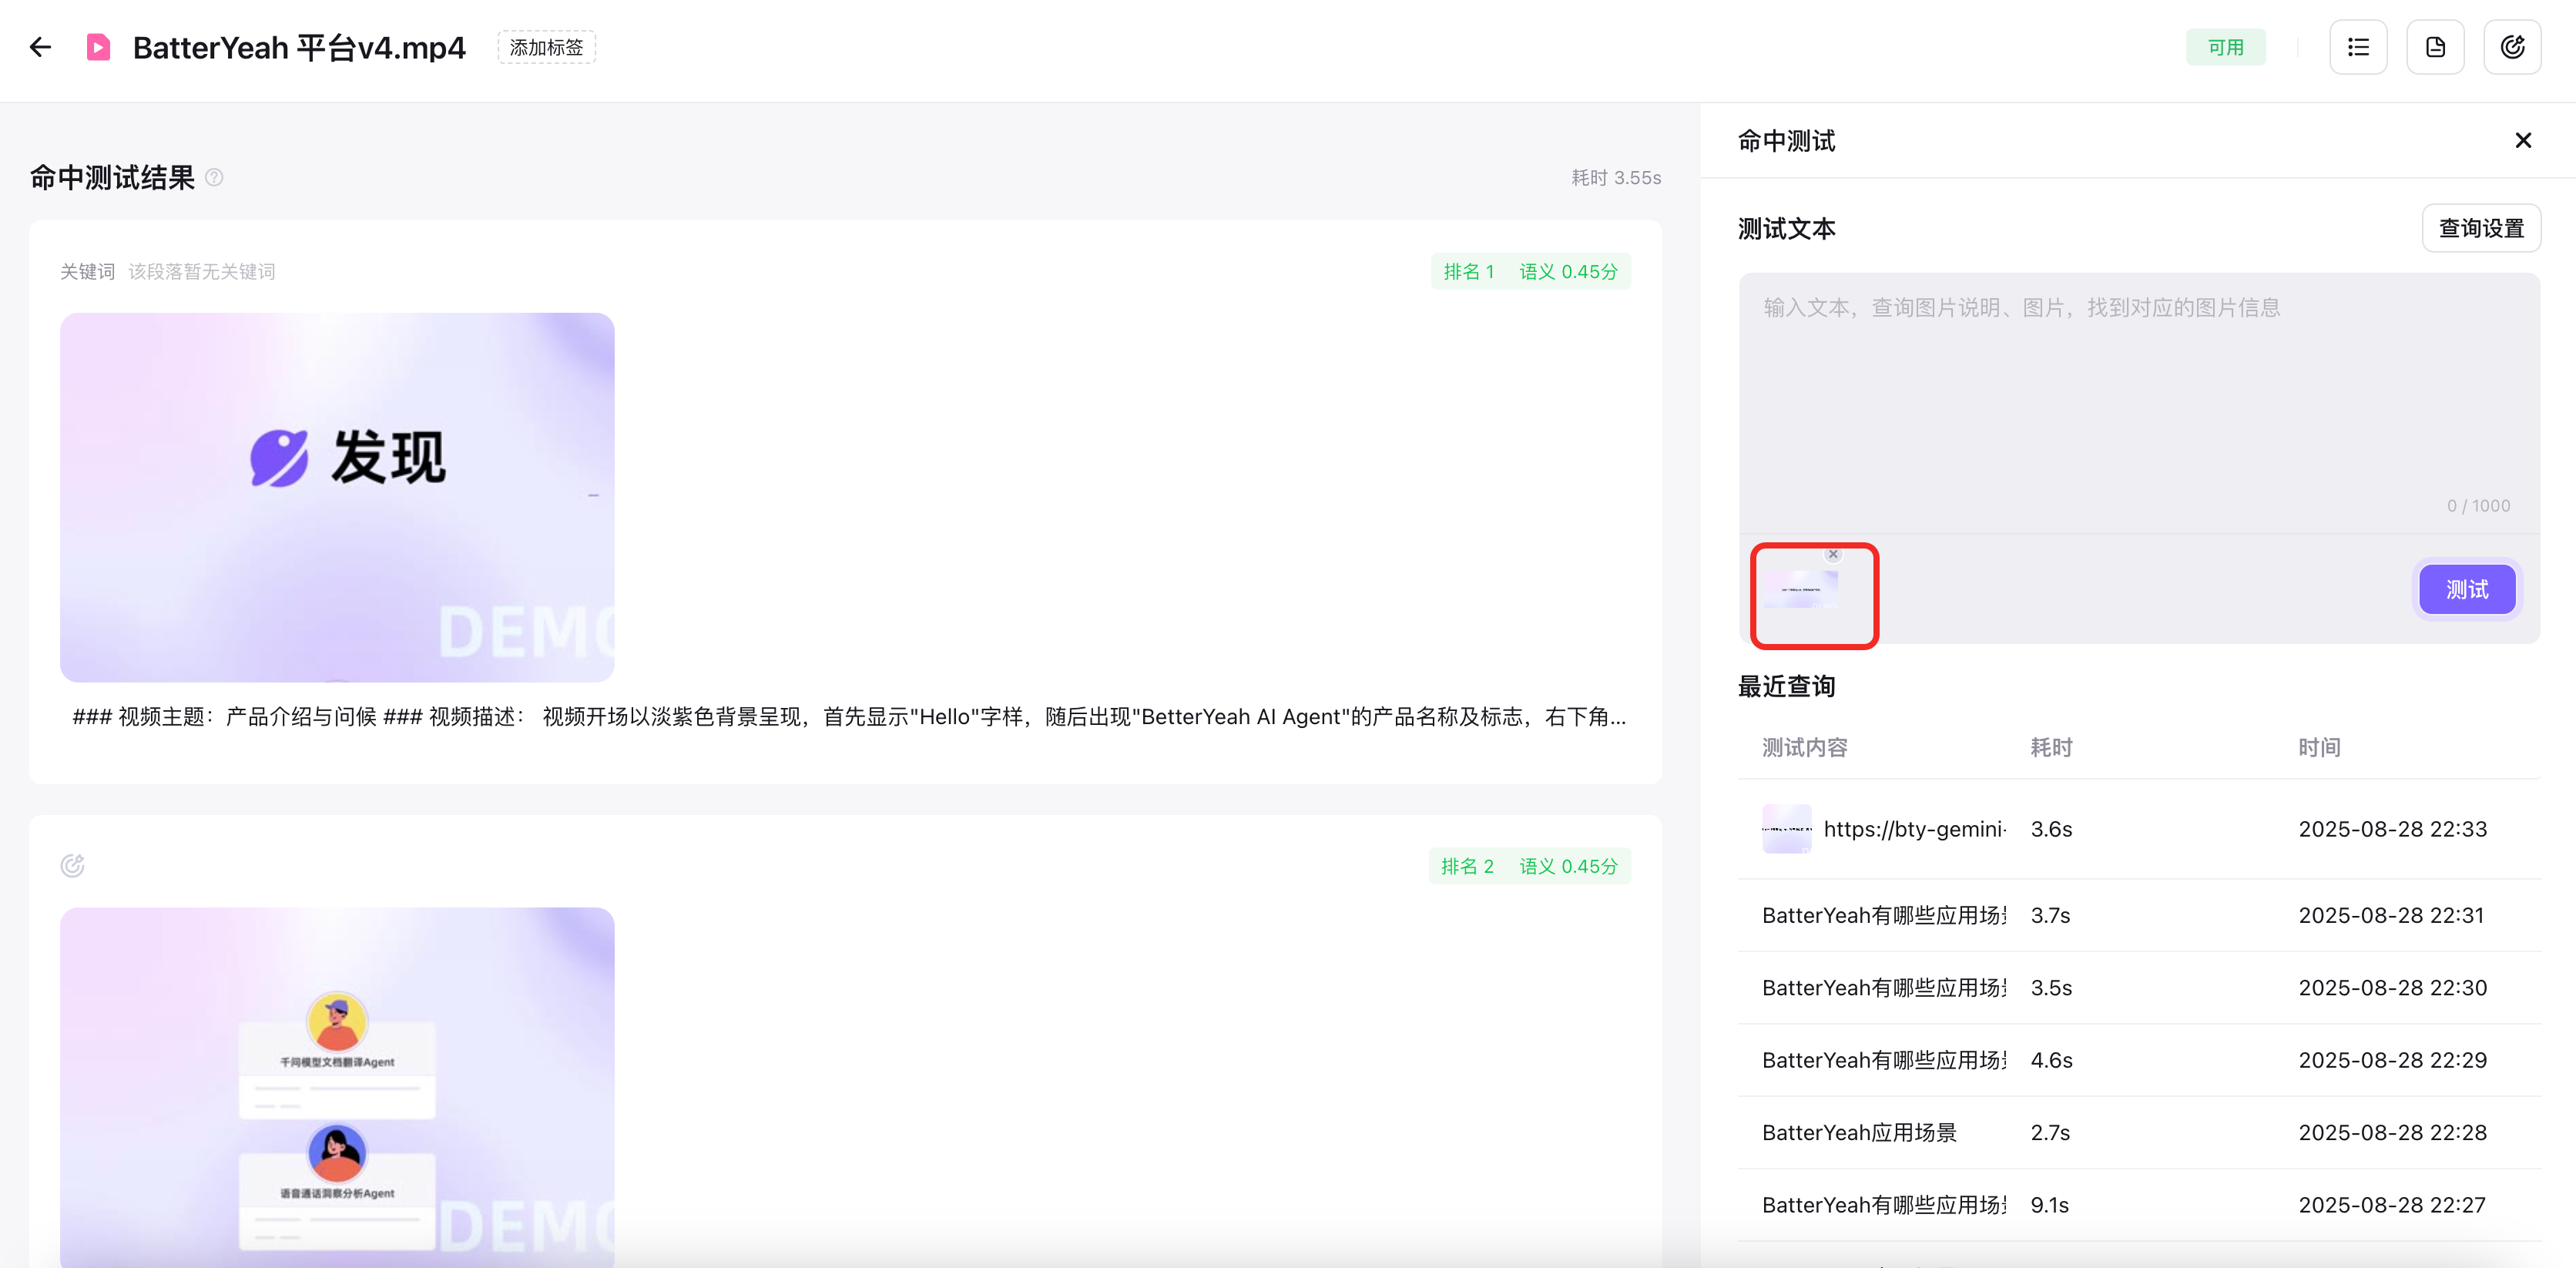Click the rank 1 video description text

click(x=849, y=716)
